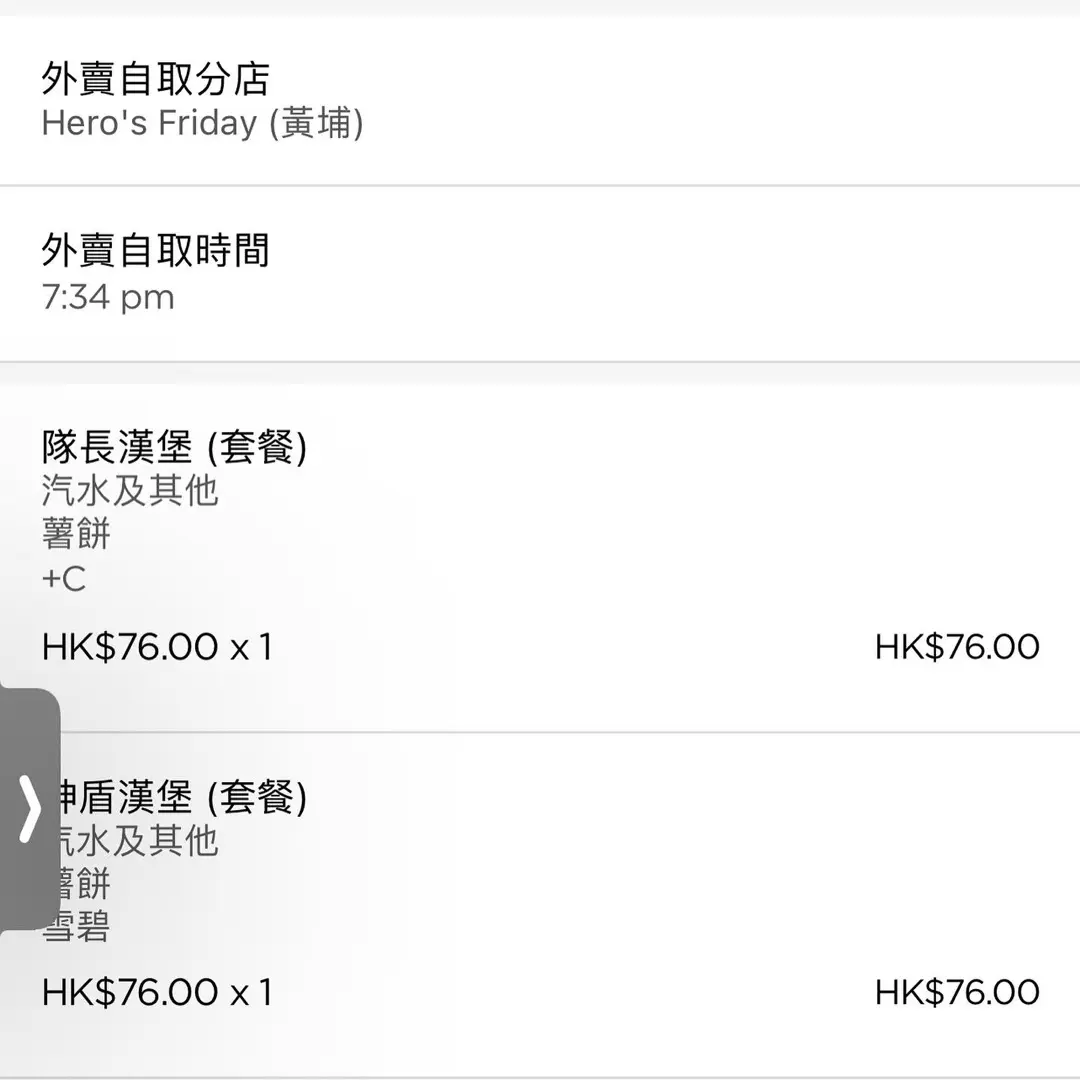The height and width of the screenshot is (1080, 1080).
Task: Click the 外賣自取時間 heading
Action: point(155,250)
